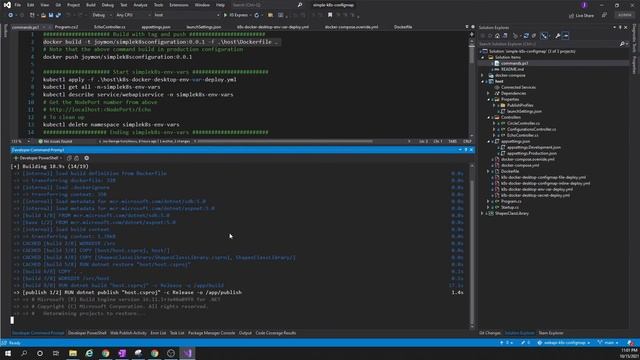Click the Save toolbar icon
The width and height of the screenshot is (640, 360).
[51, 15]
